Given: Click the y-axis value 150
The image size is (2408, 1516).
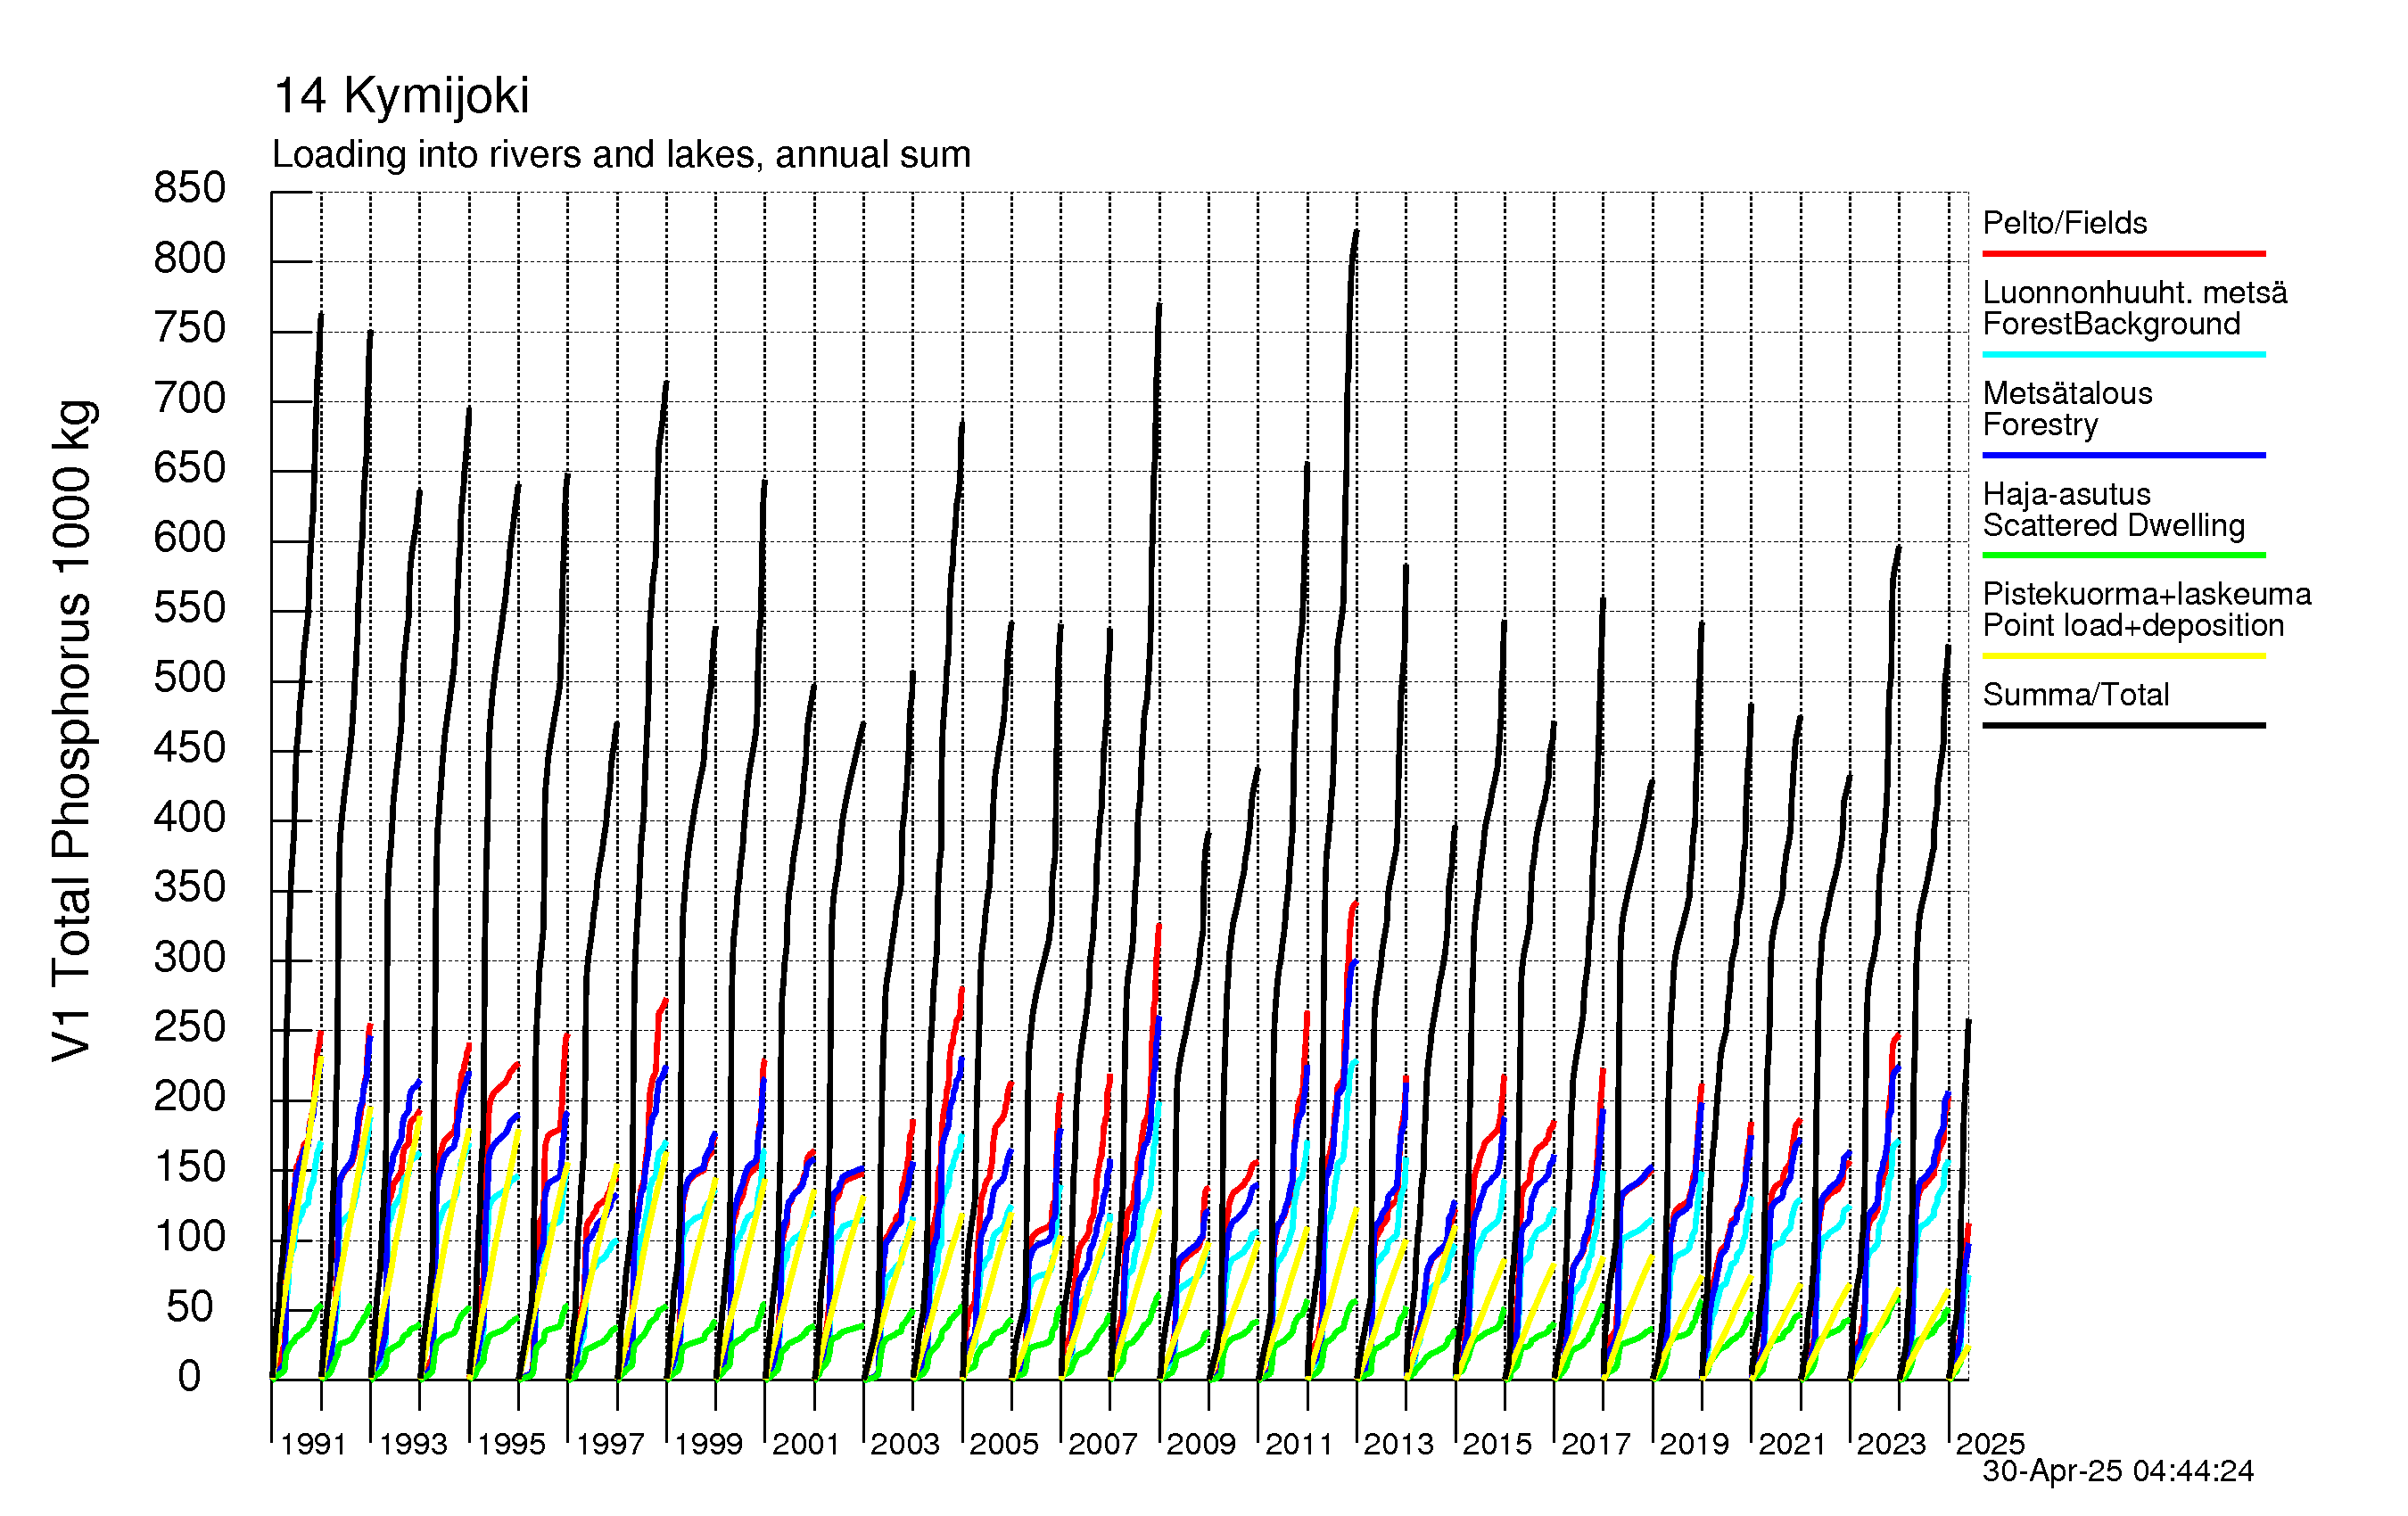Looking at the screenshot, I should click(x=189, y=1167).
